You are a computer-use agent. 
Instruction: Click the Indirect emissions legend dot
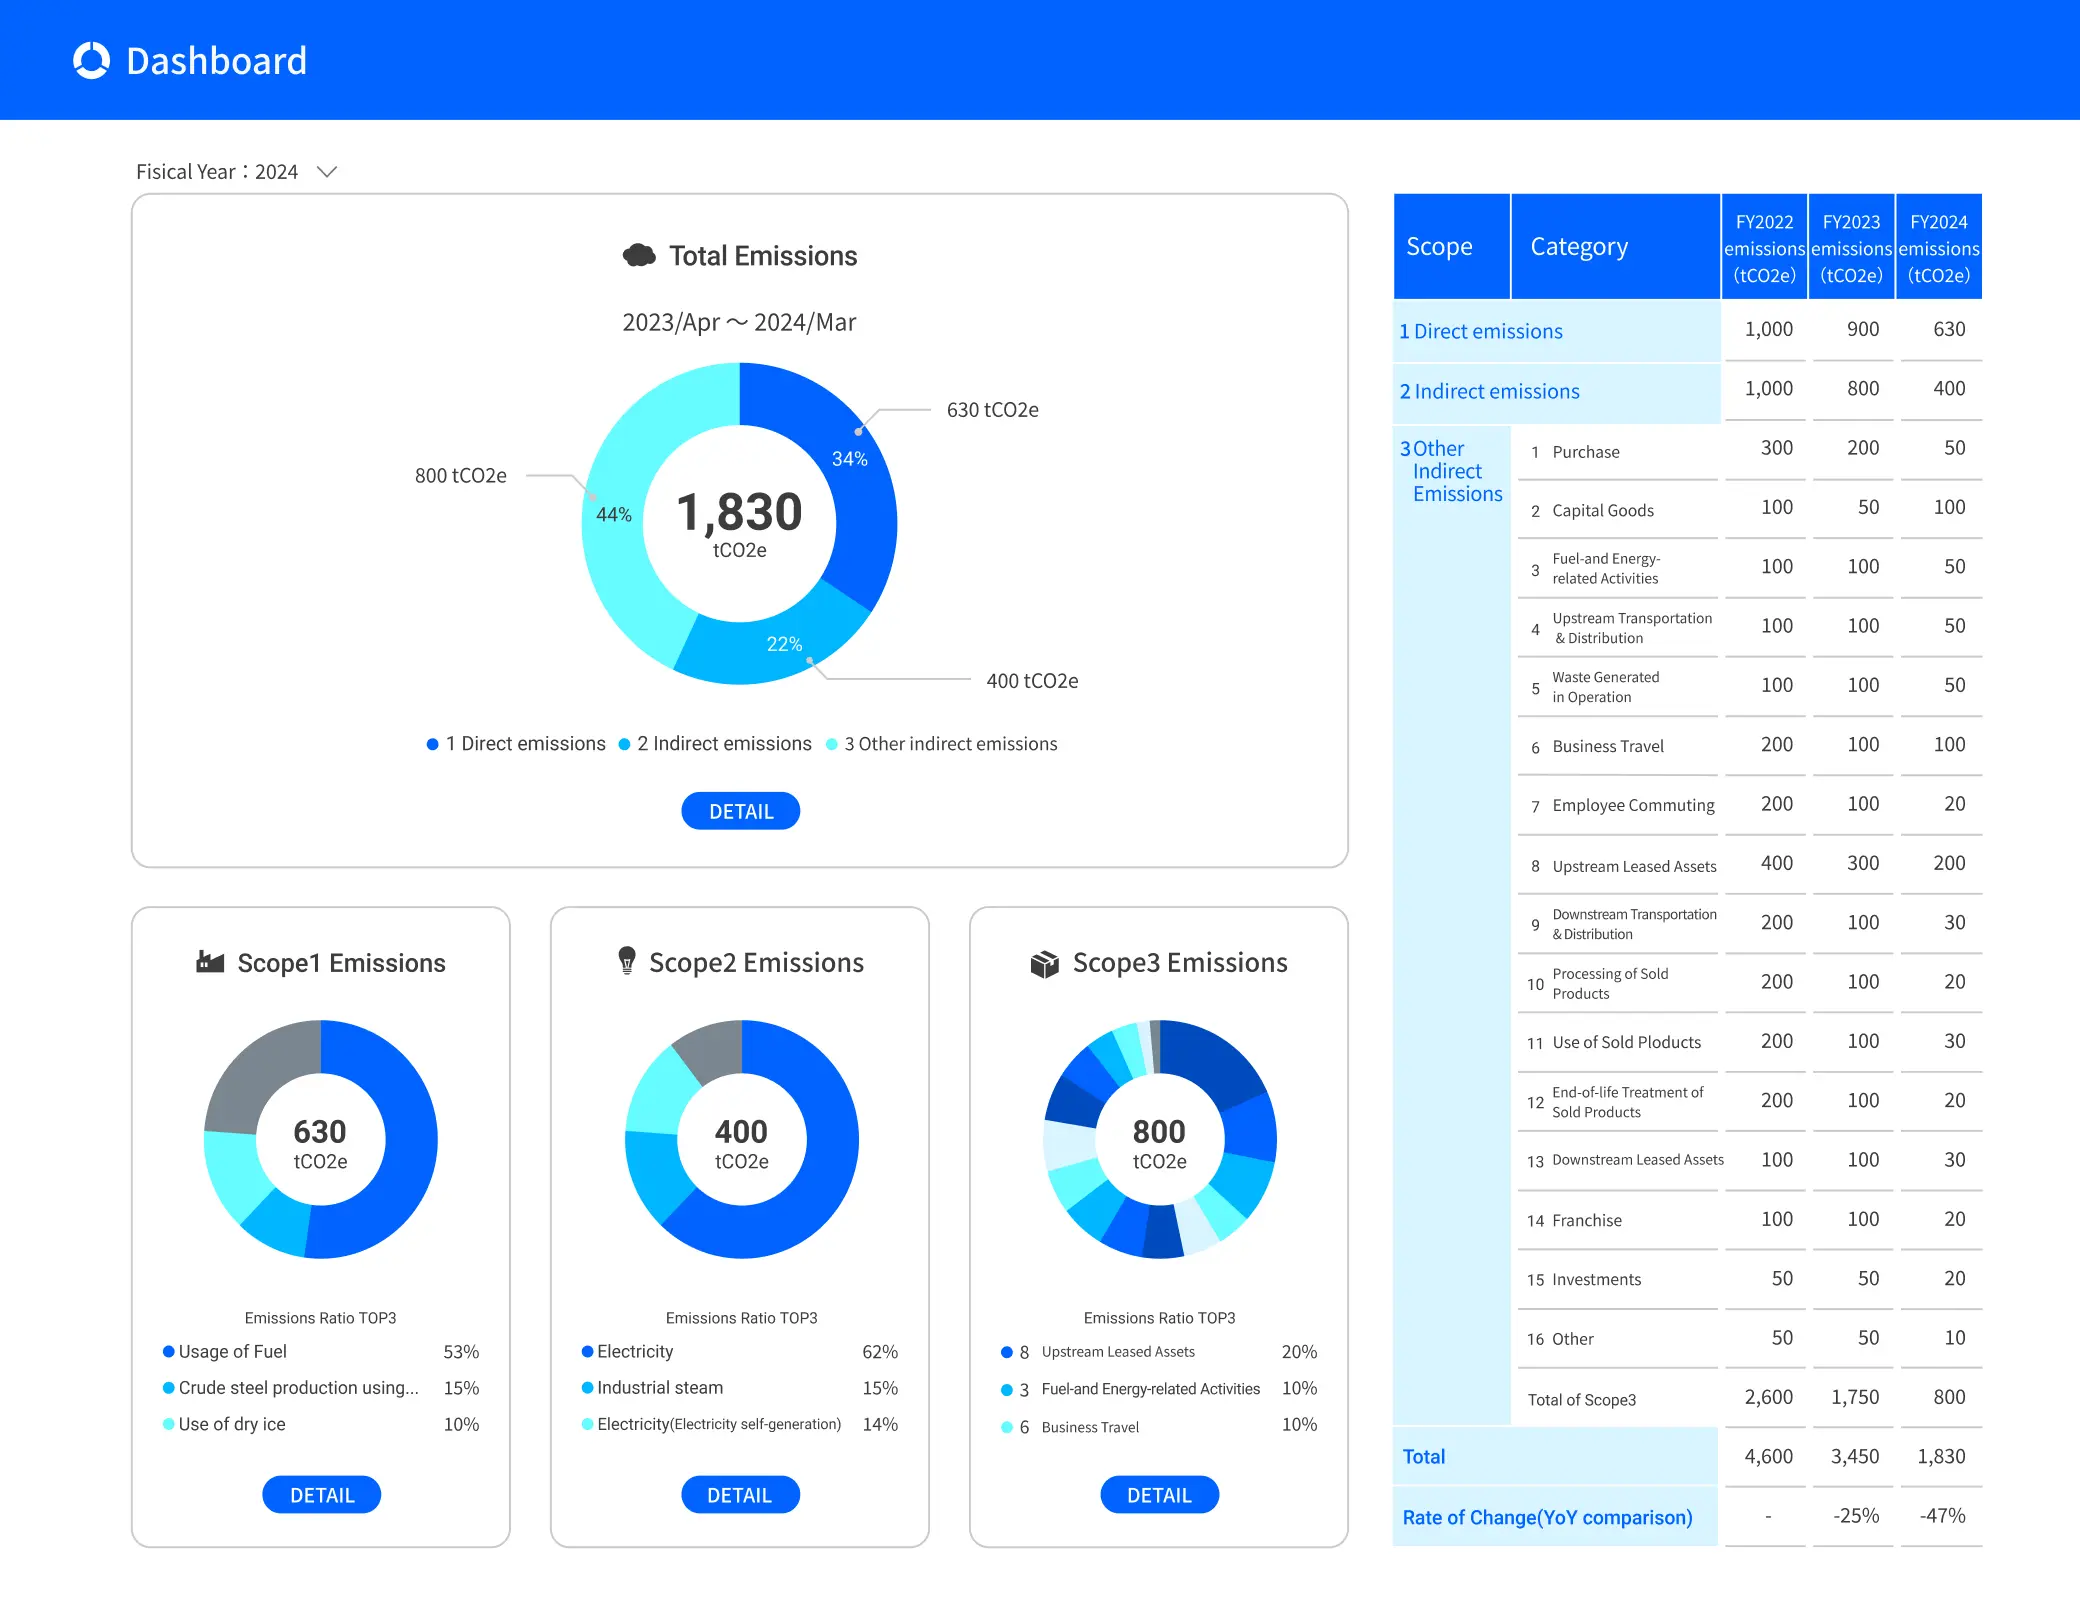pyautogui.click(x=624, y=744)
